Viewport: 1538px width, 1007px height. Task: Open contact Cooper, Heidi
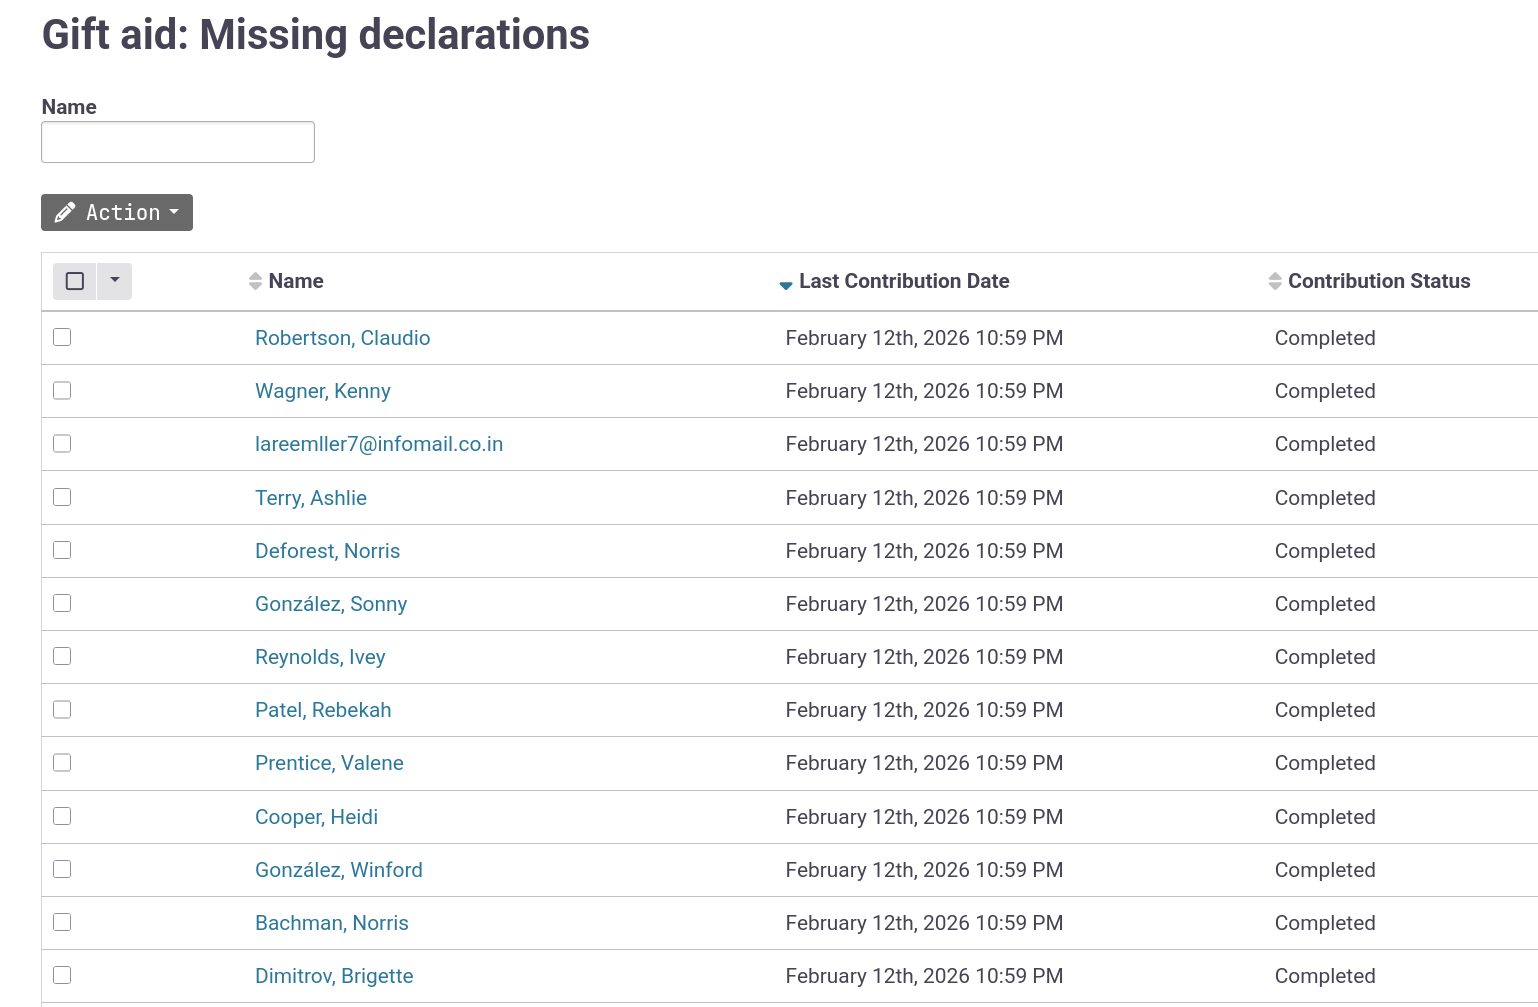317,817
